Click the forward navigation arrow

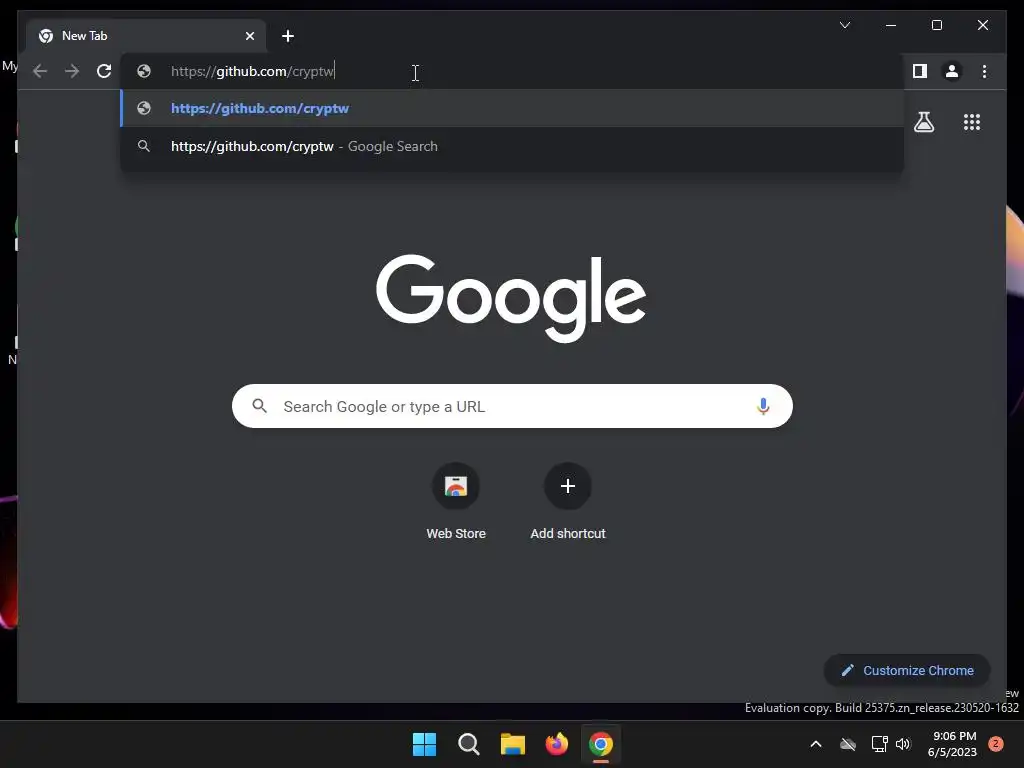72,71
